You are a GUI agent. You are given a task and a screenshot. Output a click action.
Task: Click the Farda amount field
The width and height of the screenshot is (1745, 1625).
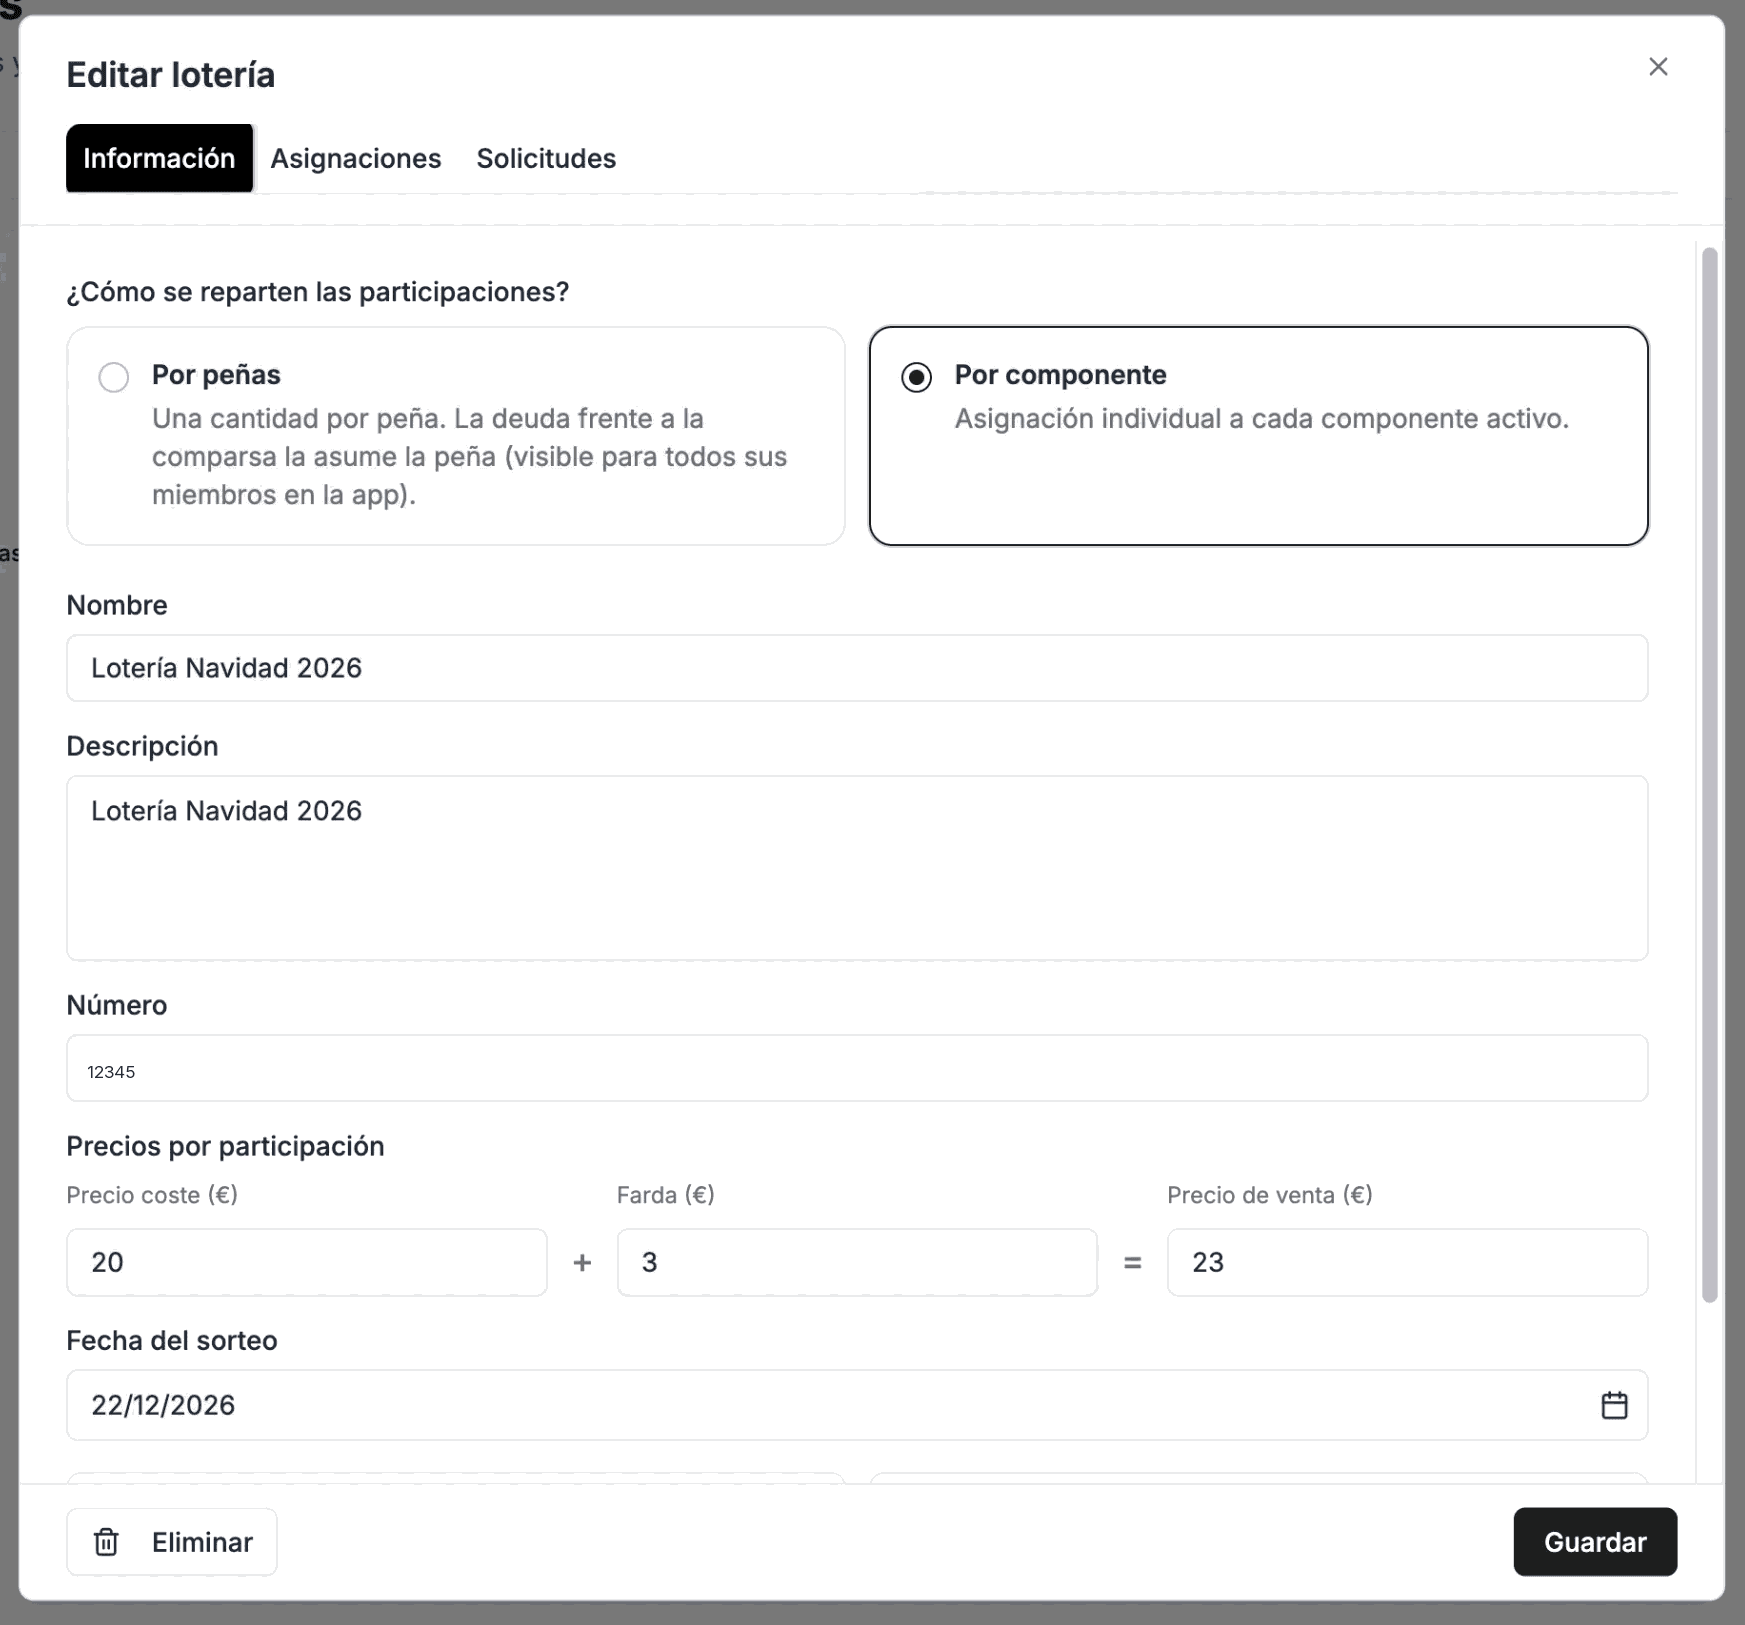(x=857, y=1262)
